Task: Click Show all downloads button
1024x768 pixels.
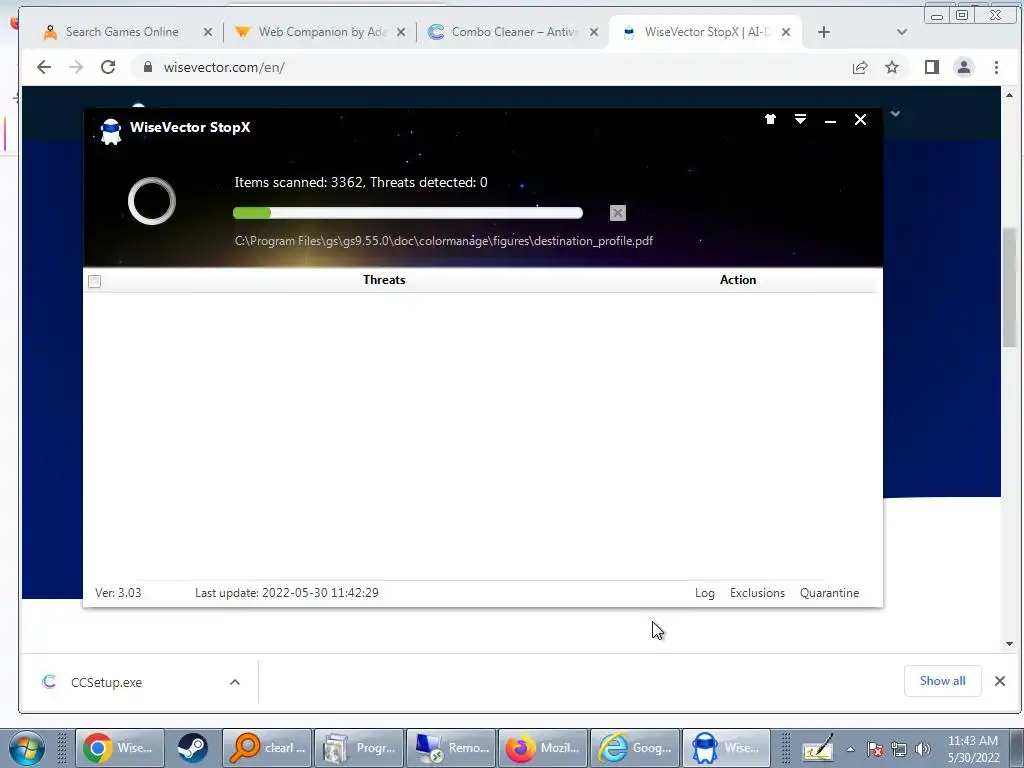Action: tap(942, 680)
